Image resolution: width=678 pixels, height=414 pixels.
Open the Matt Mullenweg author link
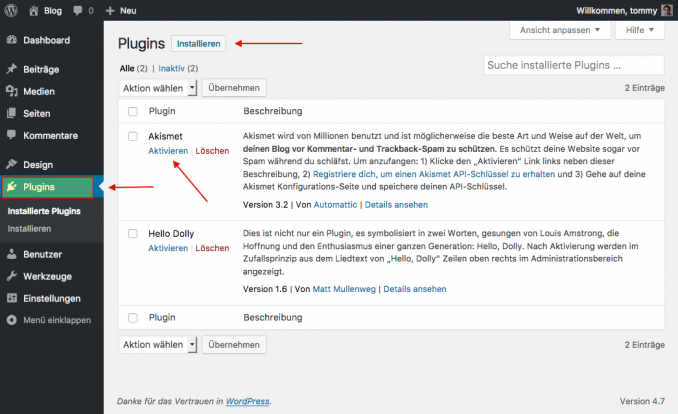pos(344,289)
